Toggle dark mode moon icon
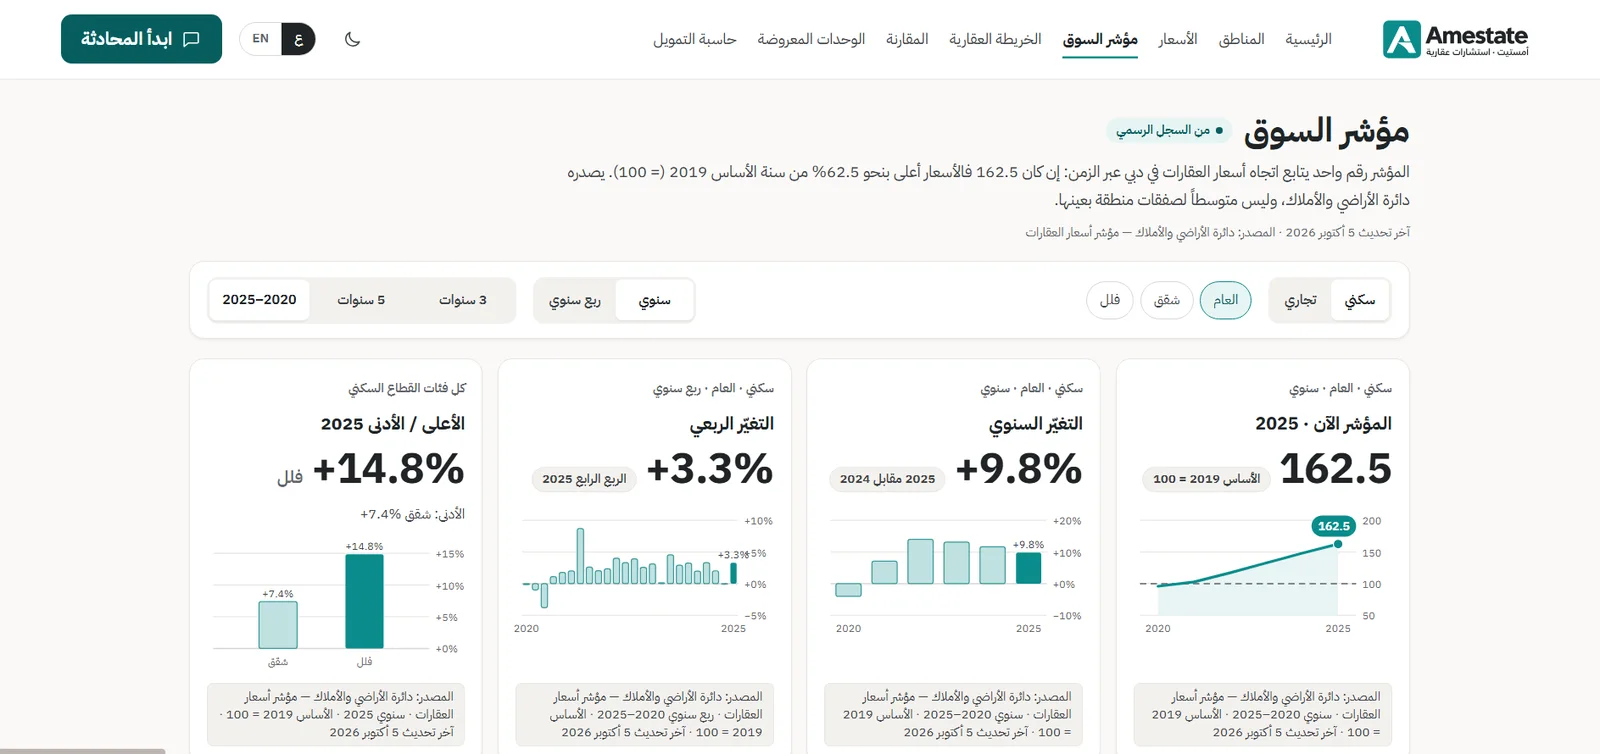 [x=352, y=39]
